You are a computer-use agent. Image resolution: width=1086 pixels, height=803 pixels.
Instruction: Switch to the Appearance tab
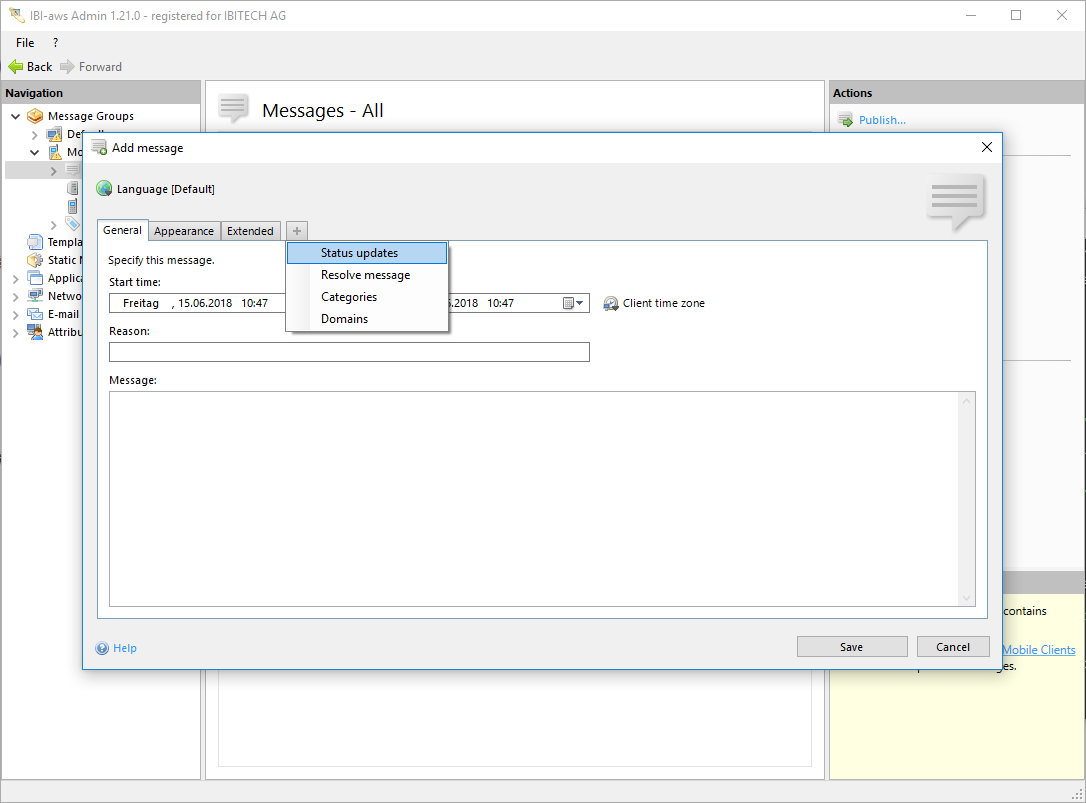(184, 231)
